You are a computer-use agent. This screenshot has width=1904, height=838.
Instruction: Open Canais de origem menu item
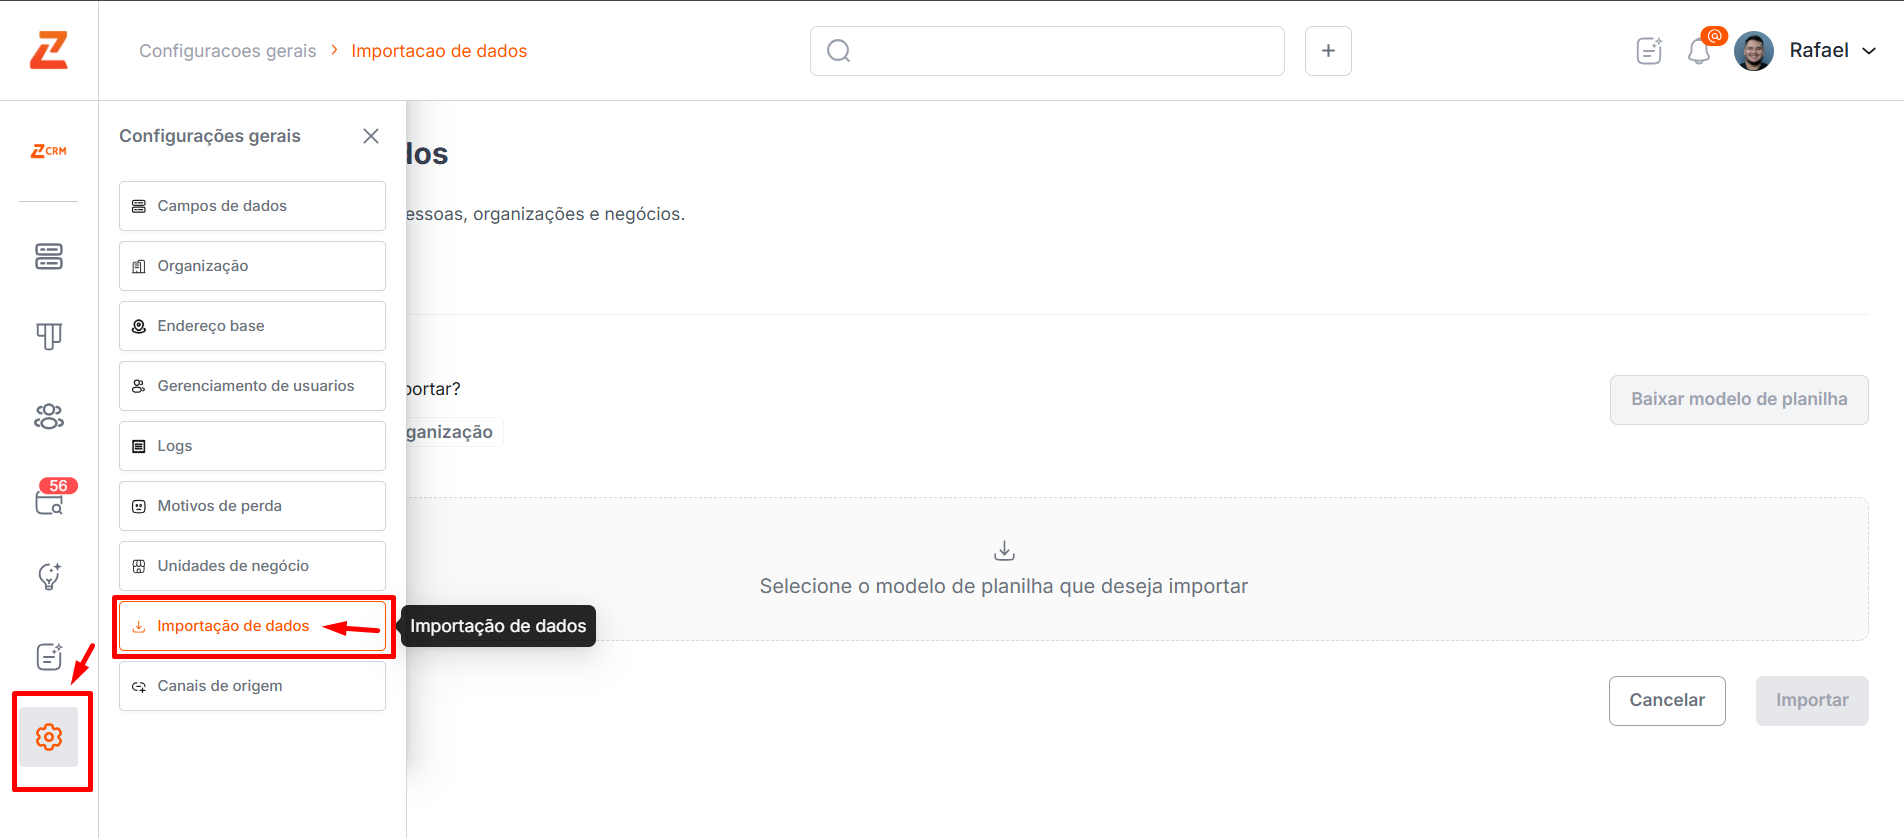pos(252,686)
